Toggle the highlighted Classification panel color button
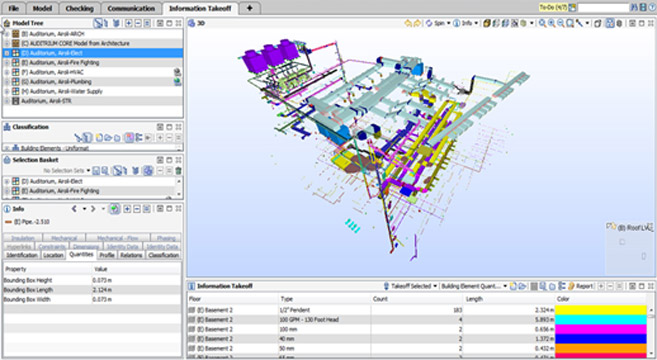 pos(129,137)
